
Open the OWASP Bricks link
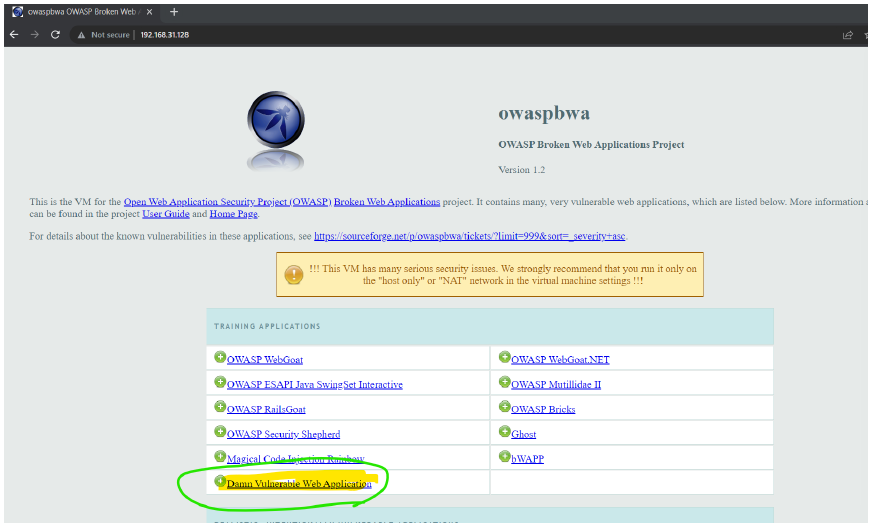click(x=543, y=409)
